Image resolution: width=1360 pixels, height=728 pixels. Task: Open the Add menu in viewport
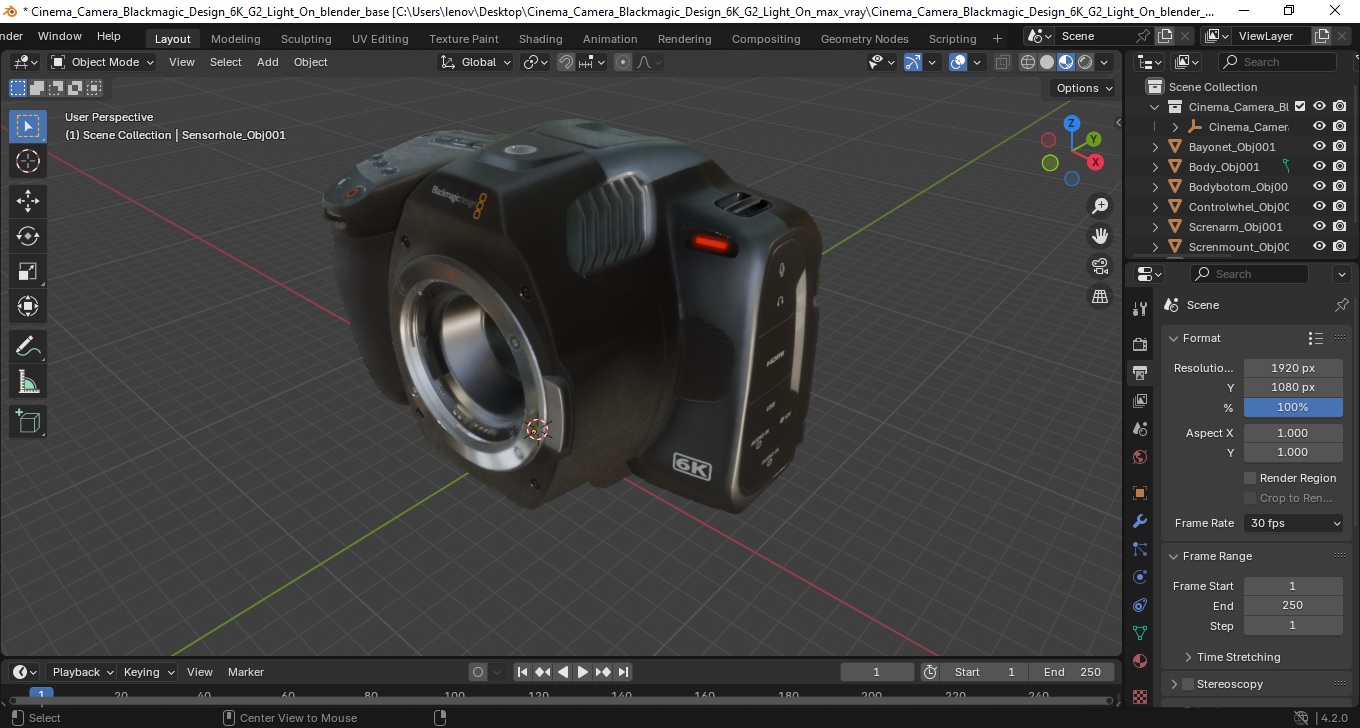click(x=268, y=62)
